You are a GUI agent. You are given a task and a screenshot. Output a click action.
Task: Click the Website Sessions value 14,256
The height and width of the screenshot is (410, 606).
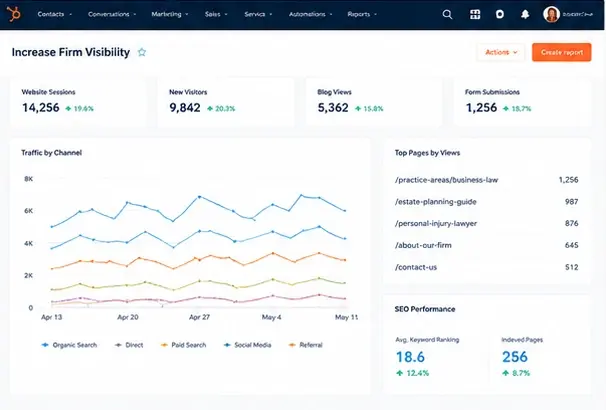(41, 108)
